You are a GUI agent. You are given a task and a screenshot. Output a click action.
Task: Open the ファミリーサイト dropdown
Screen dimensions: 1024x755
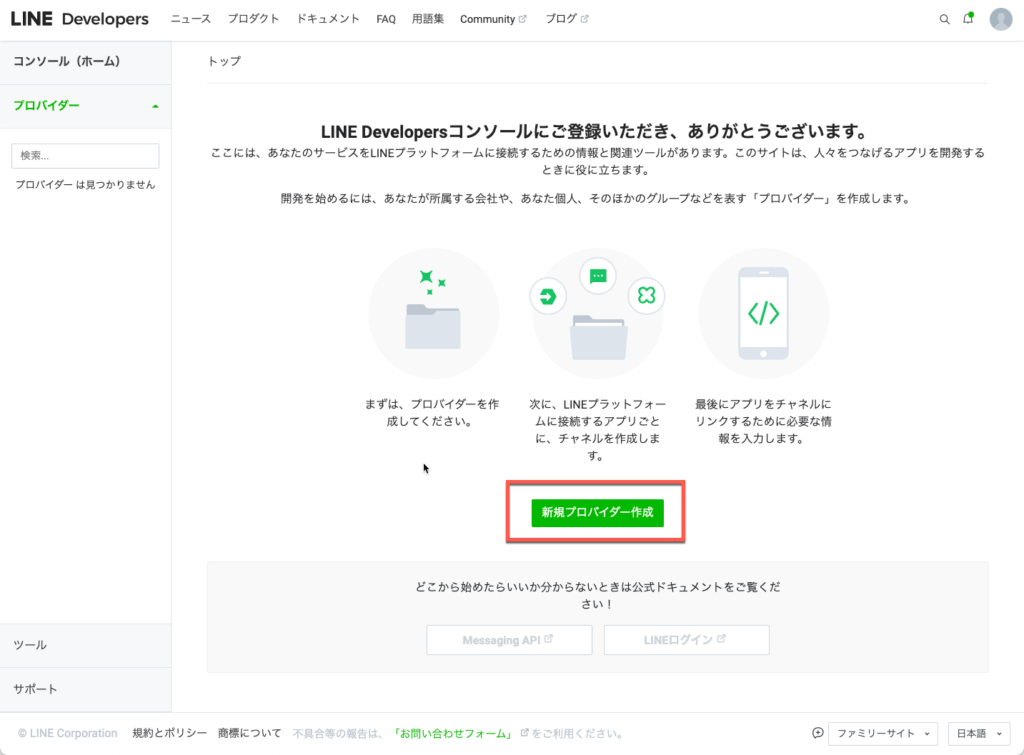pyautogui.click(x=883, y=733)
